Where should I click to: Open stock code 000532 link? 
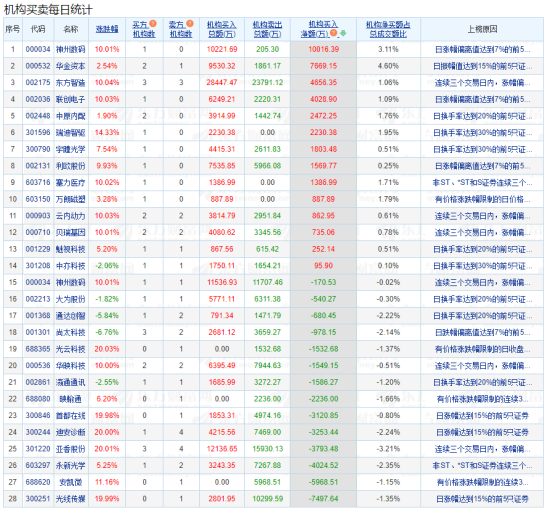[38, 66]
